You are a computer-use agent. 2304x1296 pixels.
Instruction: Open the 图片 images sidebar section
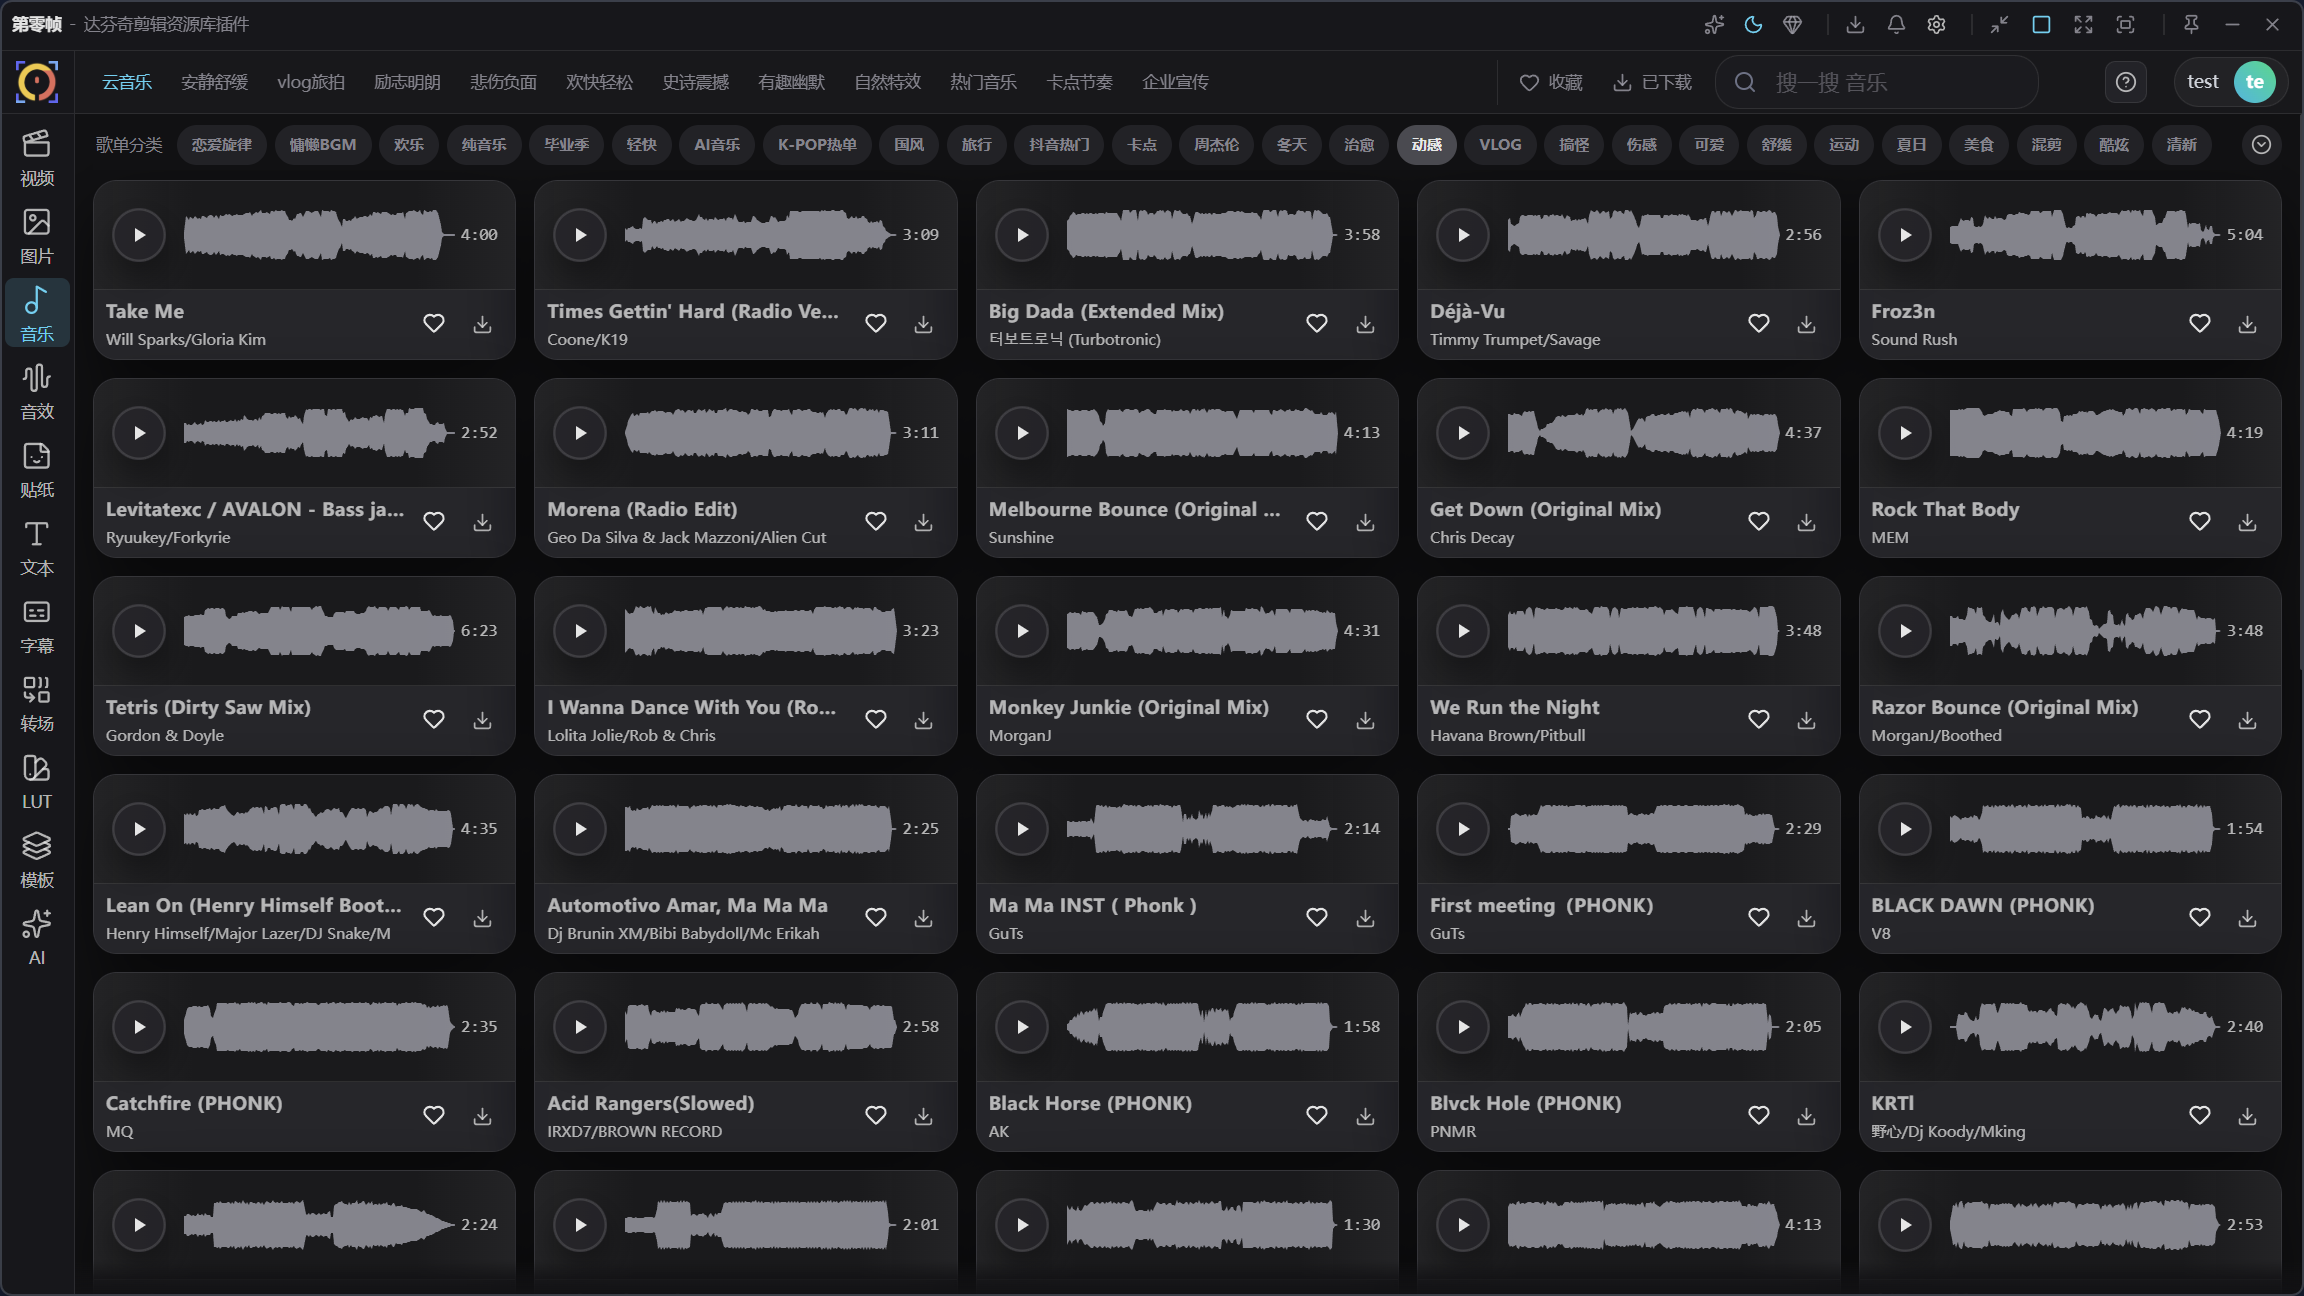point(37,235)
